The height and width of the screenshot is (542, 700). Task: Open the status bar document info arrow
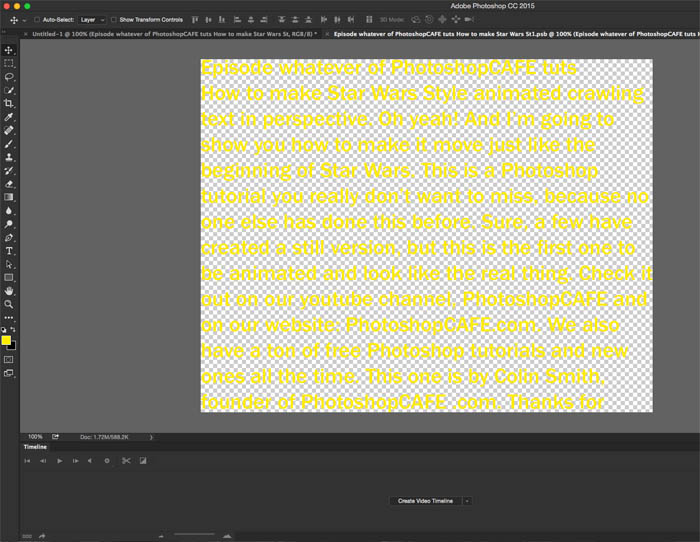click(151, 437)
